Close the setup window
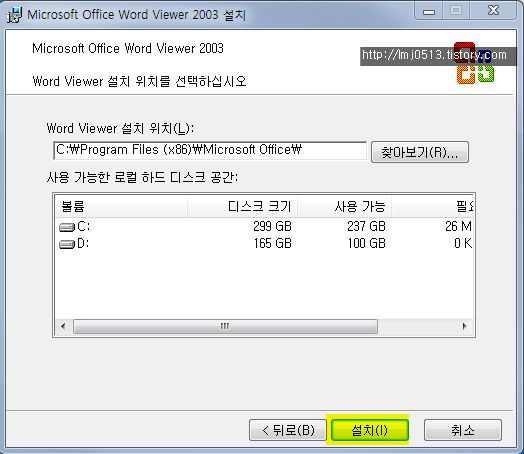This screenshot has width=524, height=454. coord(493,10)
